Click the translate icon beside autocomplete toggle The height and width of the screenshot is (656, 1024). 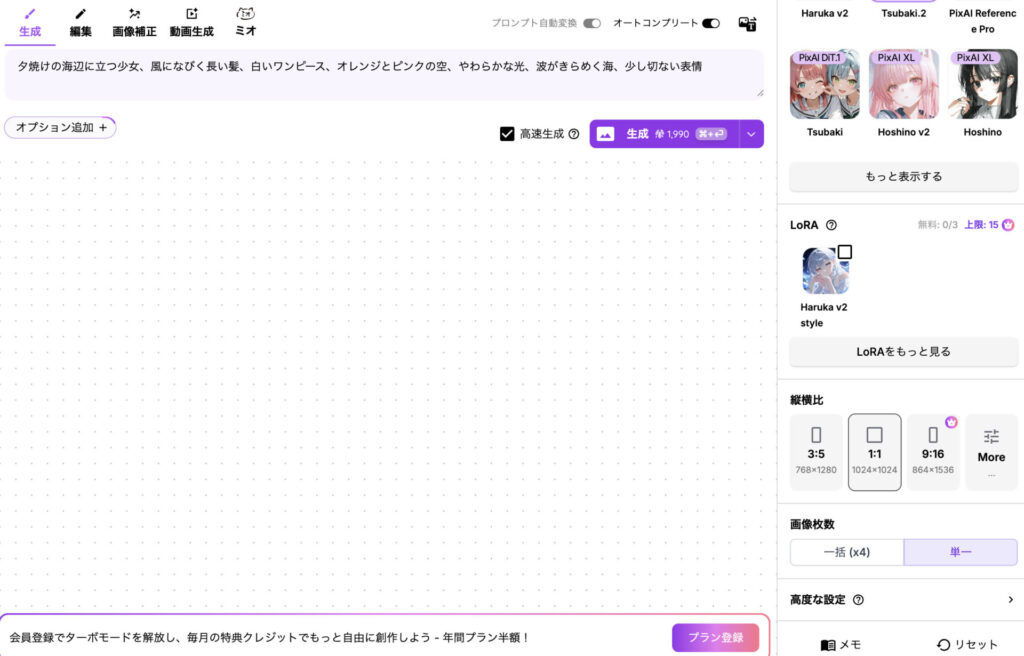click(747, 24)
